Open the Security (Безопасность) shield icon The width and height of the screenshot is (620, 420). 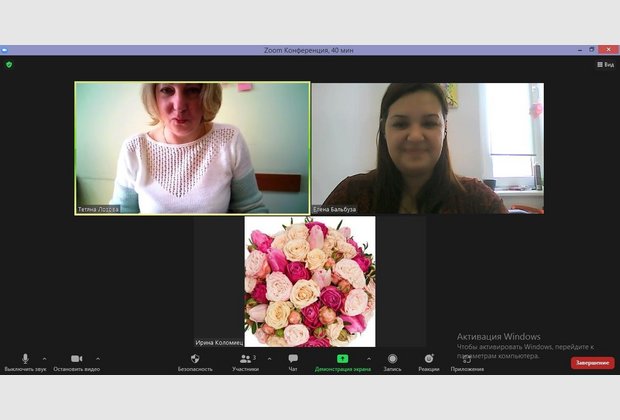pos(195,359)
